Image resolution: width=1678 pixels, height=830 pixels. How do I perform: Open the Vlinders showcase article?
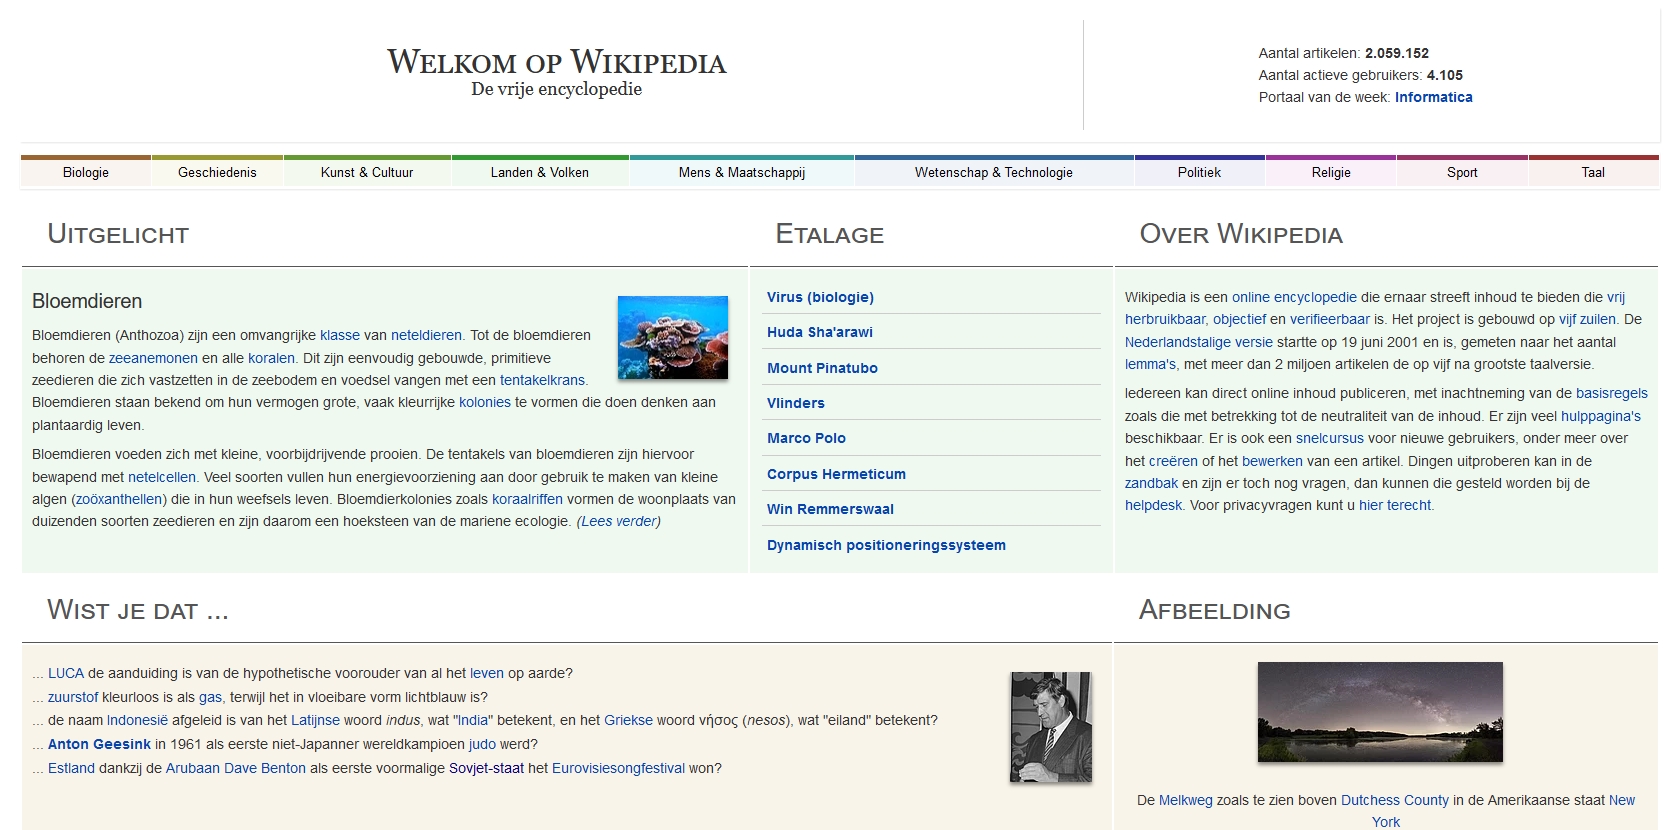pos(796,403)
